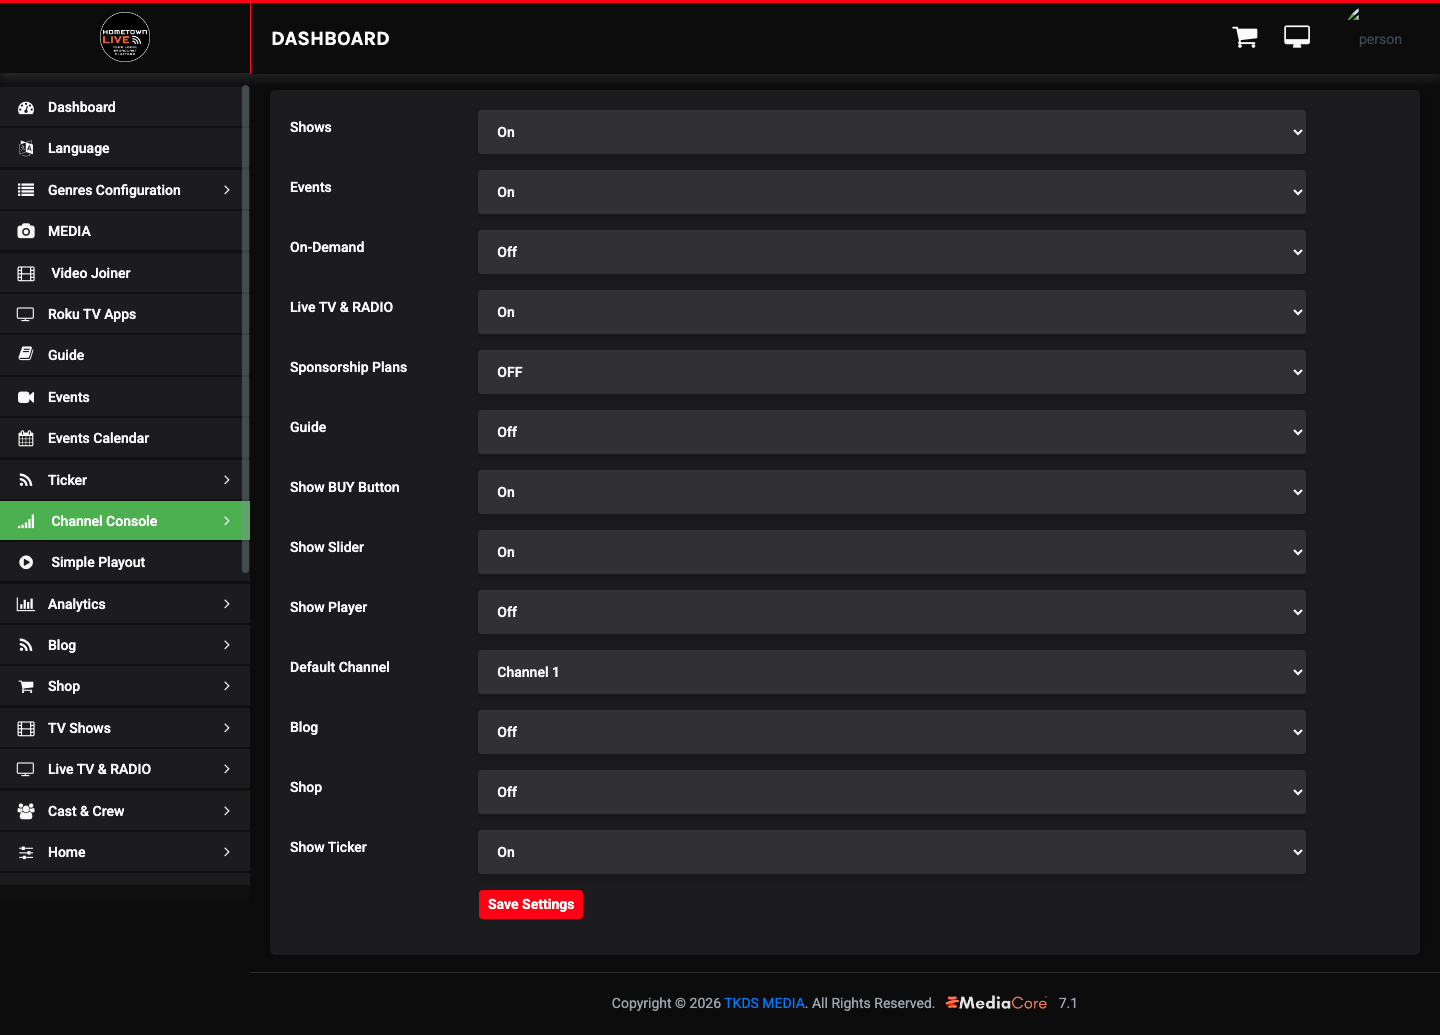The width and height of the screenshot is (1440, 1035).
Task: Click the Roku TV Apps monitor icon
Action: coord(26,314)
